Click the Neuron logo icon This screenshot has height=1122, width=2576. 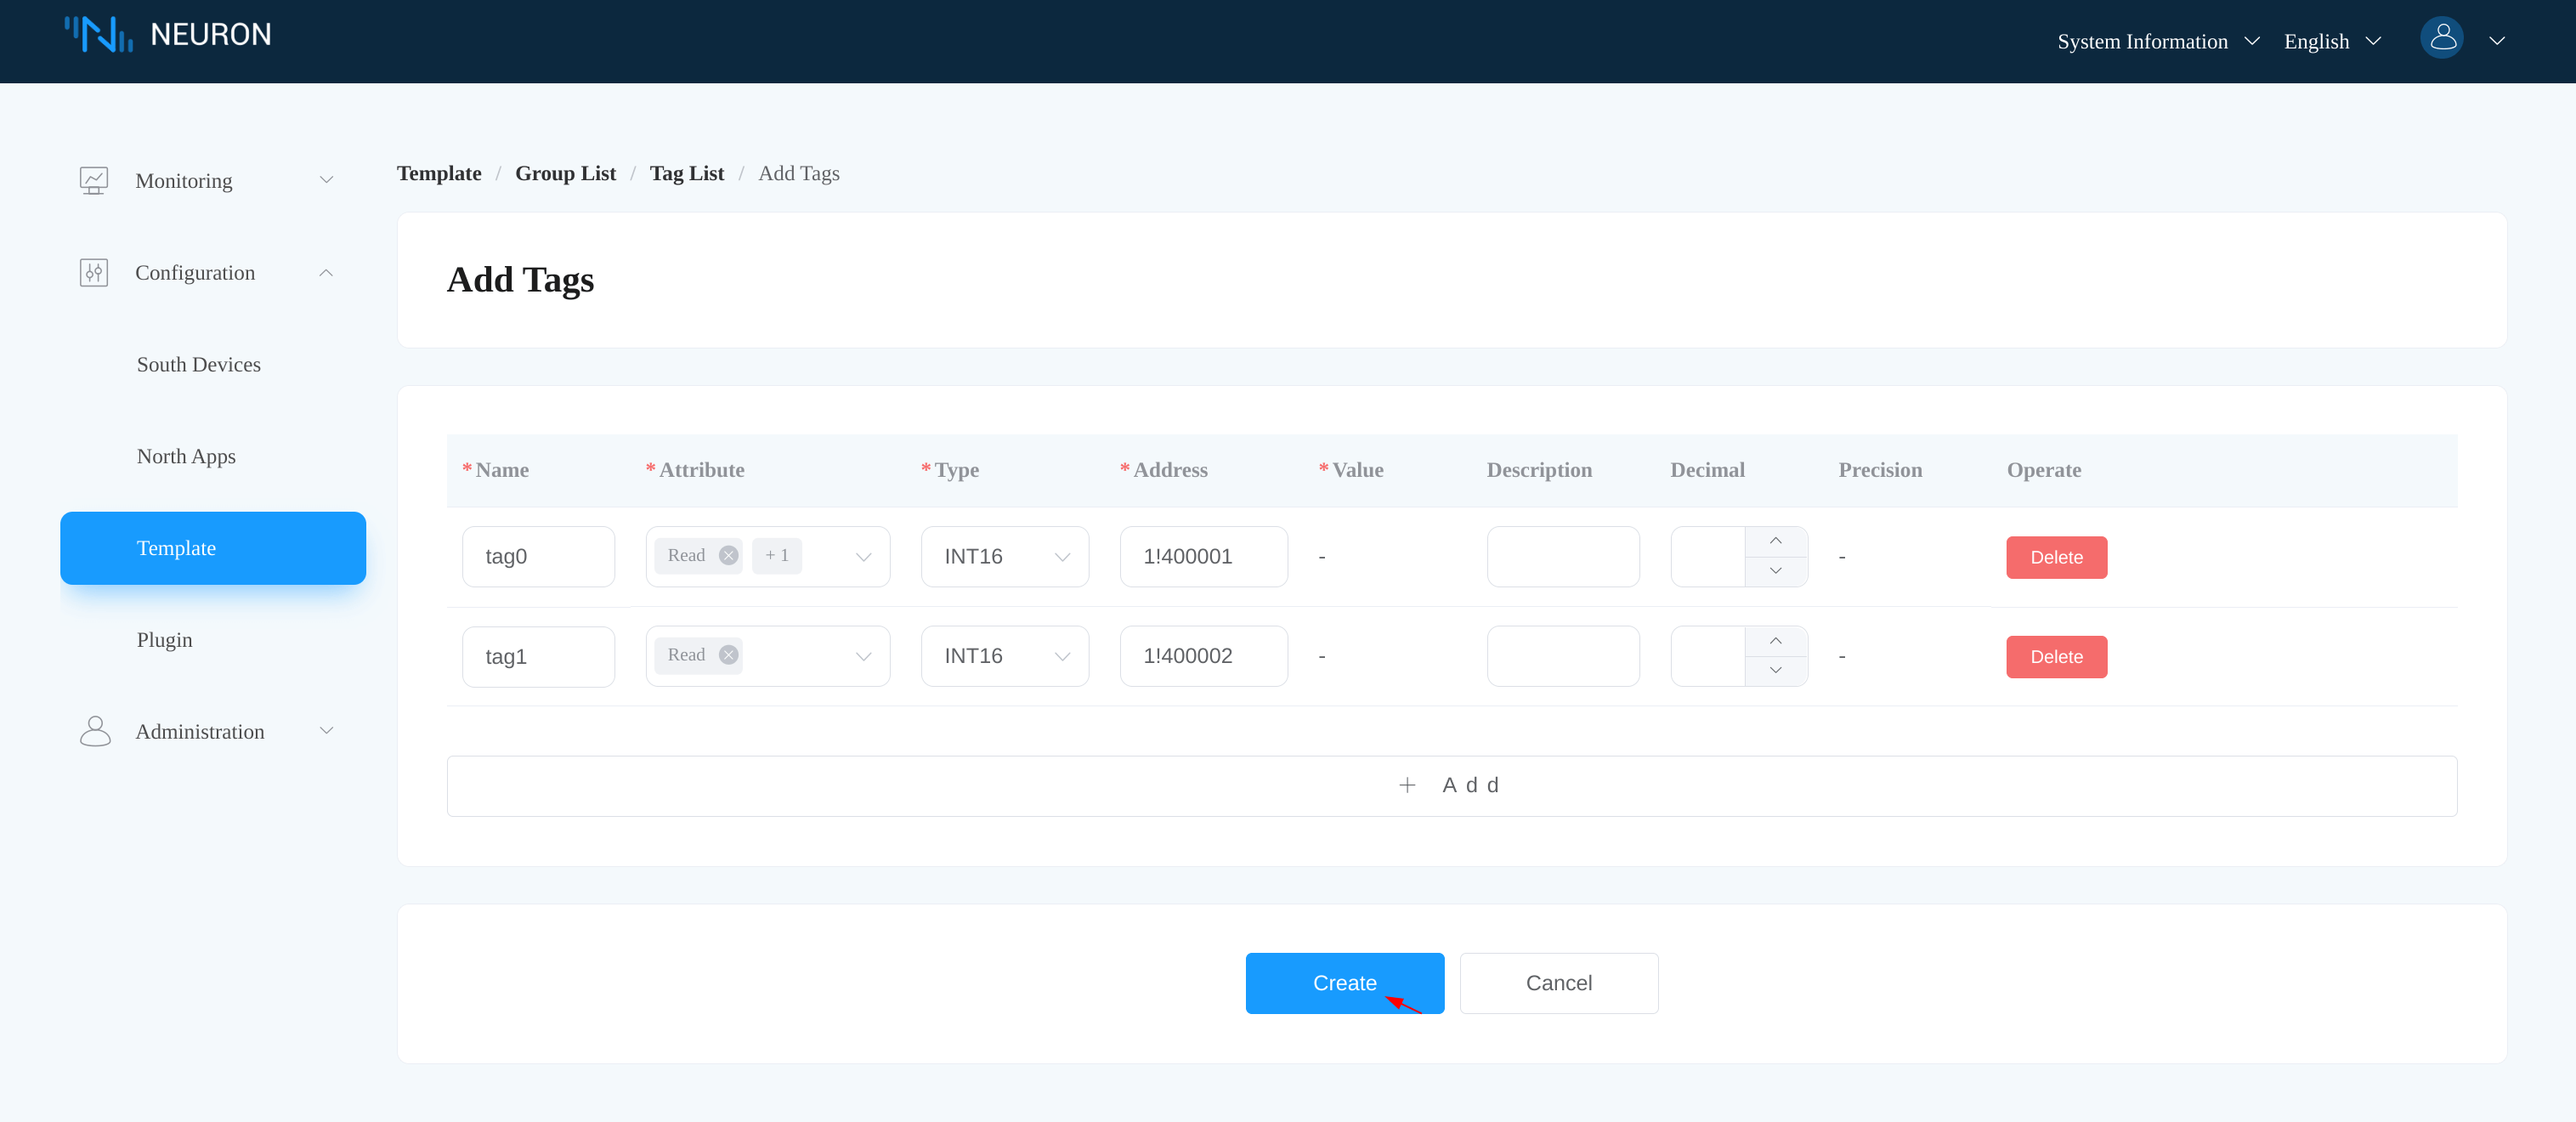(x=98, y=35)
